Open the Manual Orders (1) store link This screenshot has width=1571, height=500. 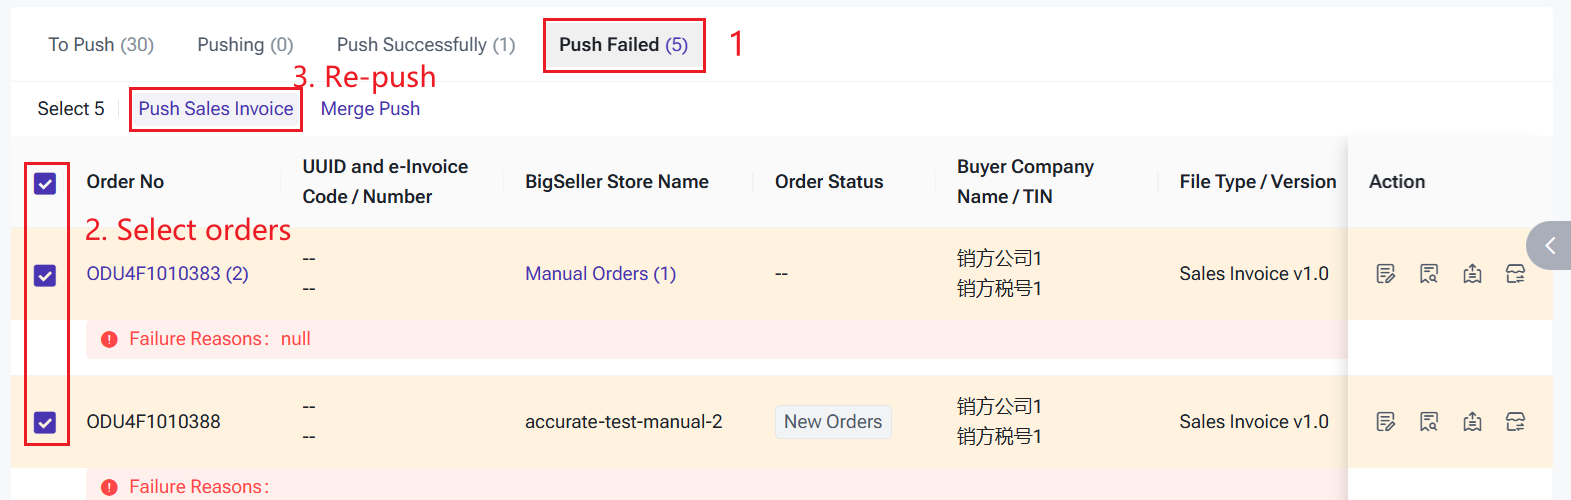[x=600, y=274]
